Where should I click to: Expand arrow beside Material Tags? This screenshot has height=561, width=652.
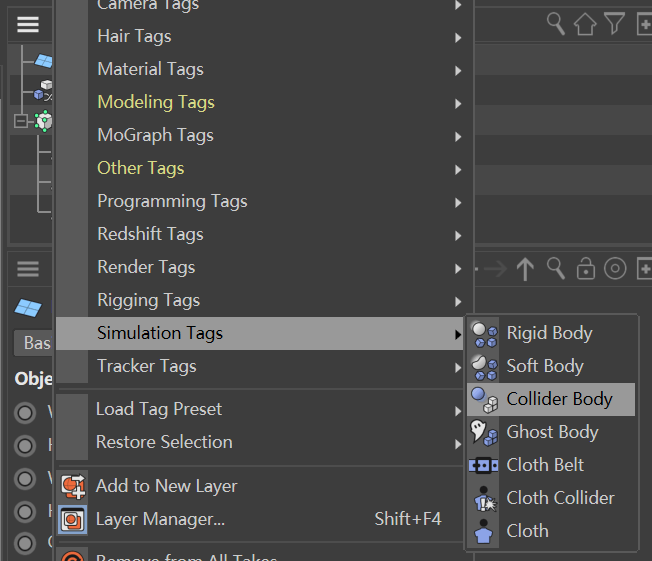coord(458,70)
